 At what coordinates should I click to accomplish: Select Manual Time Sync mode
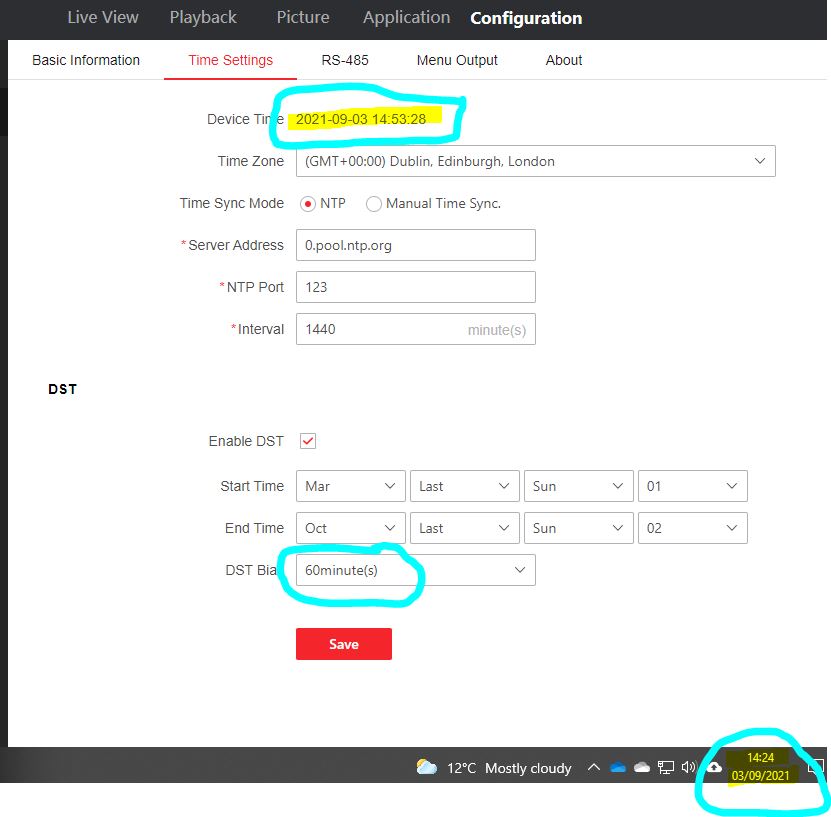(x=373, y=203)
